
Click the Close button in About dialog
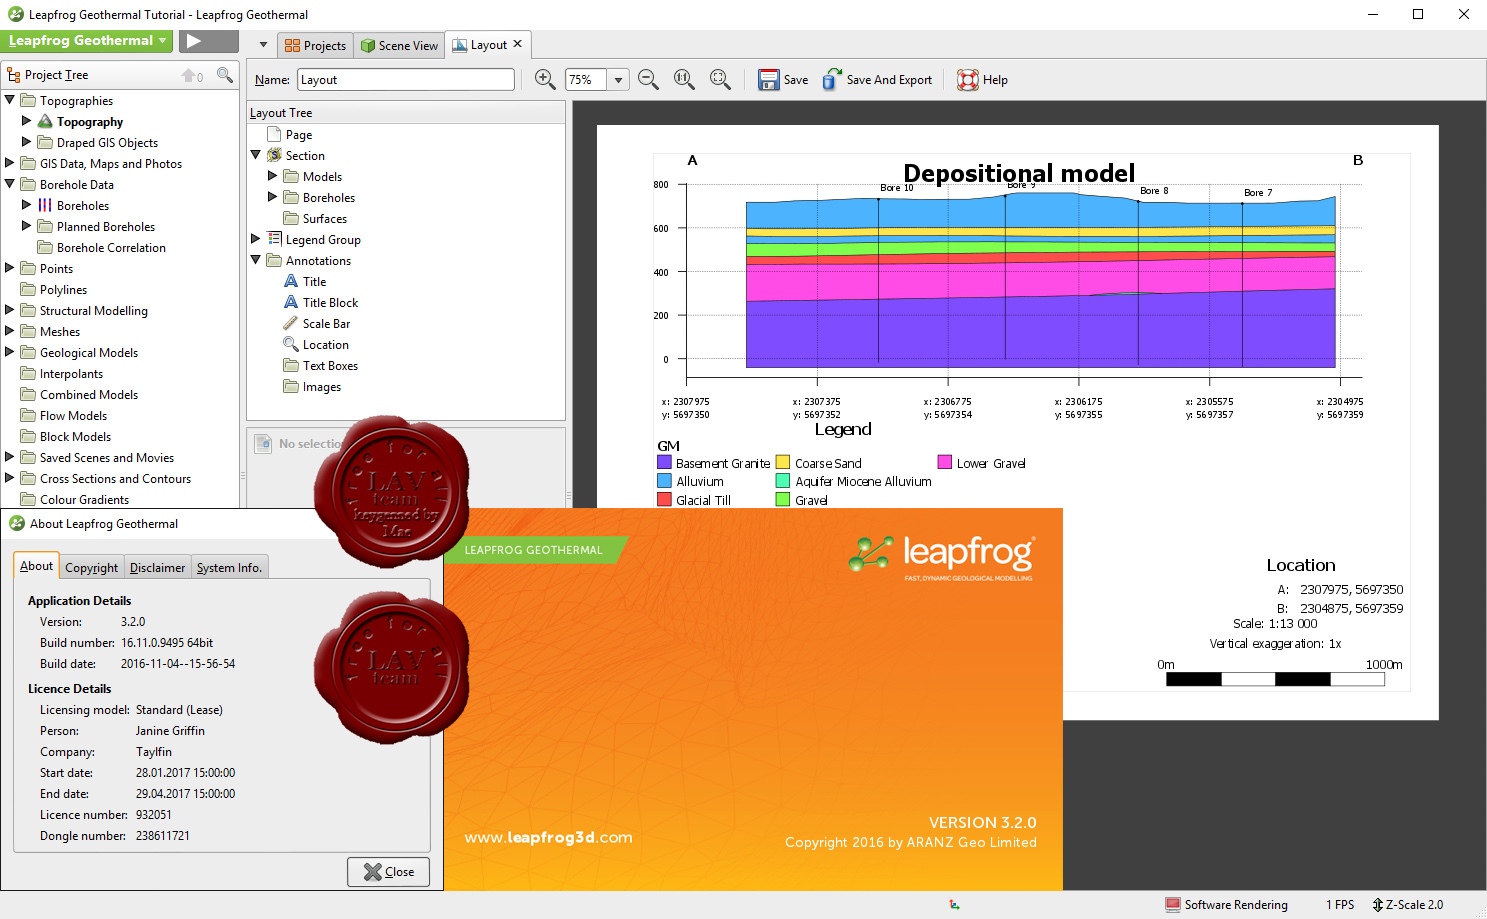388,871
